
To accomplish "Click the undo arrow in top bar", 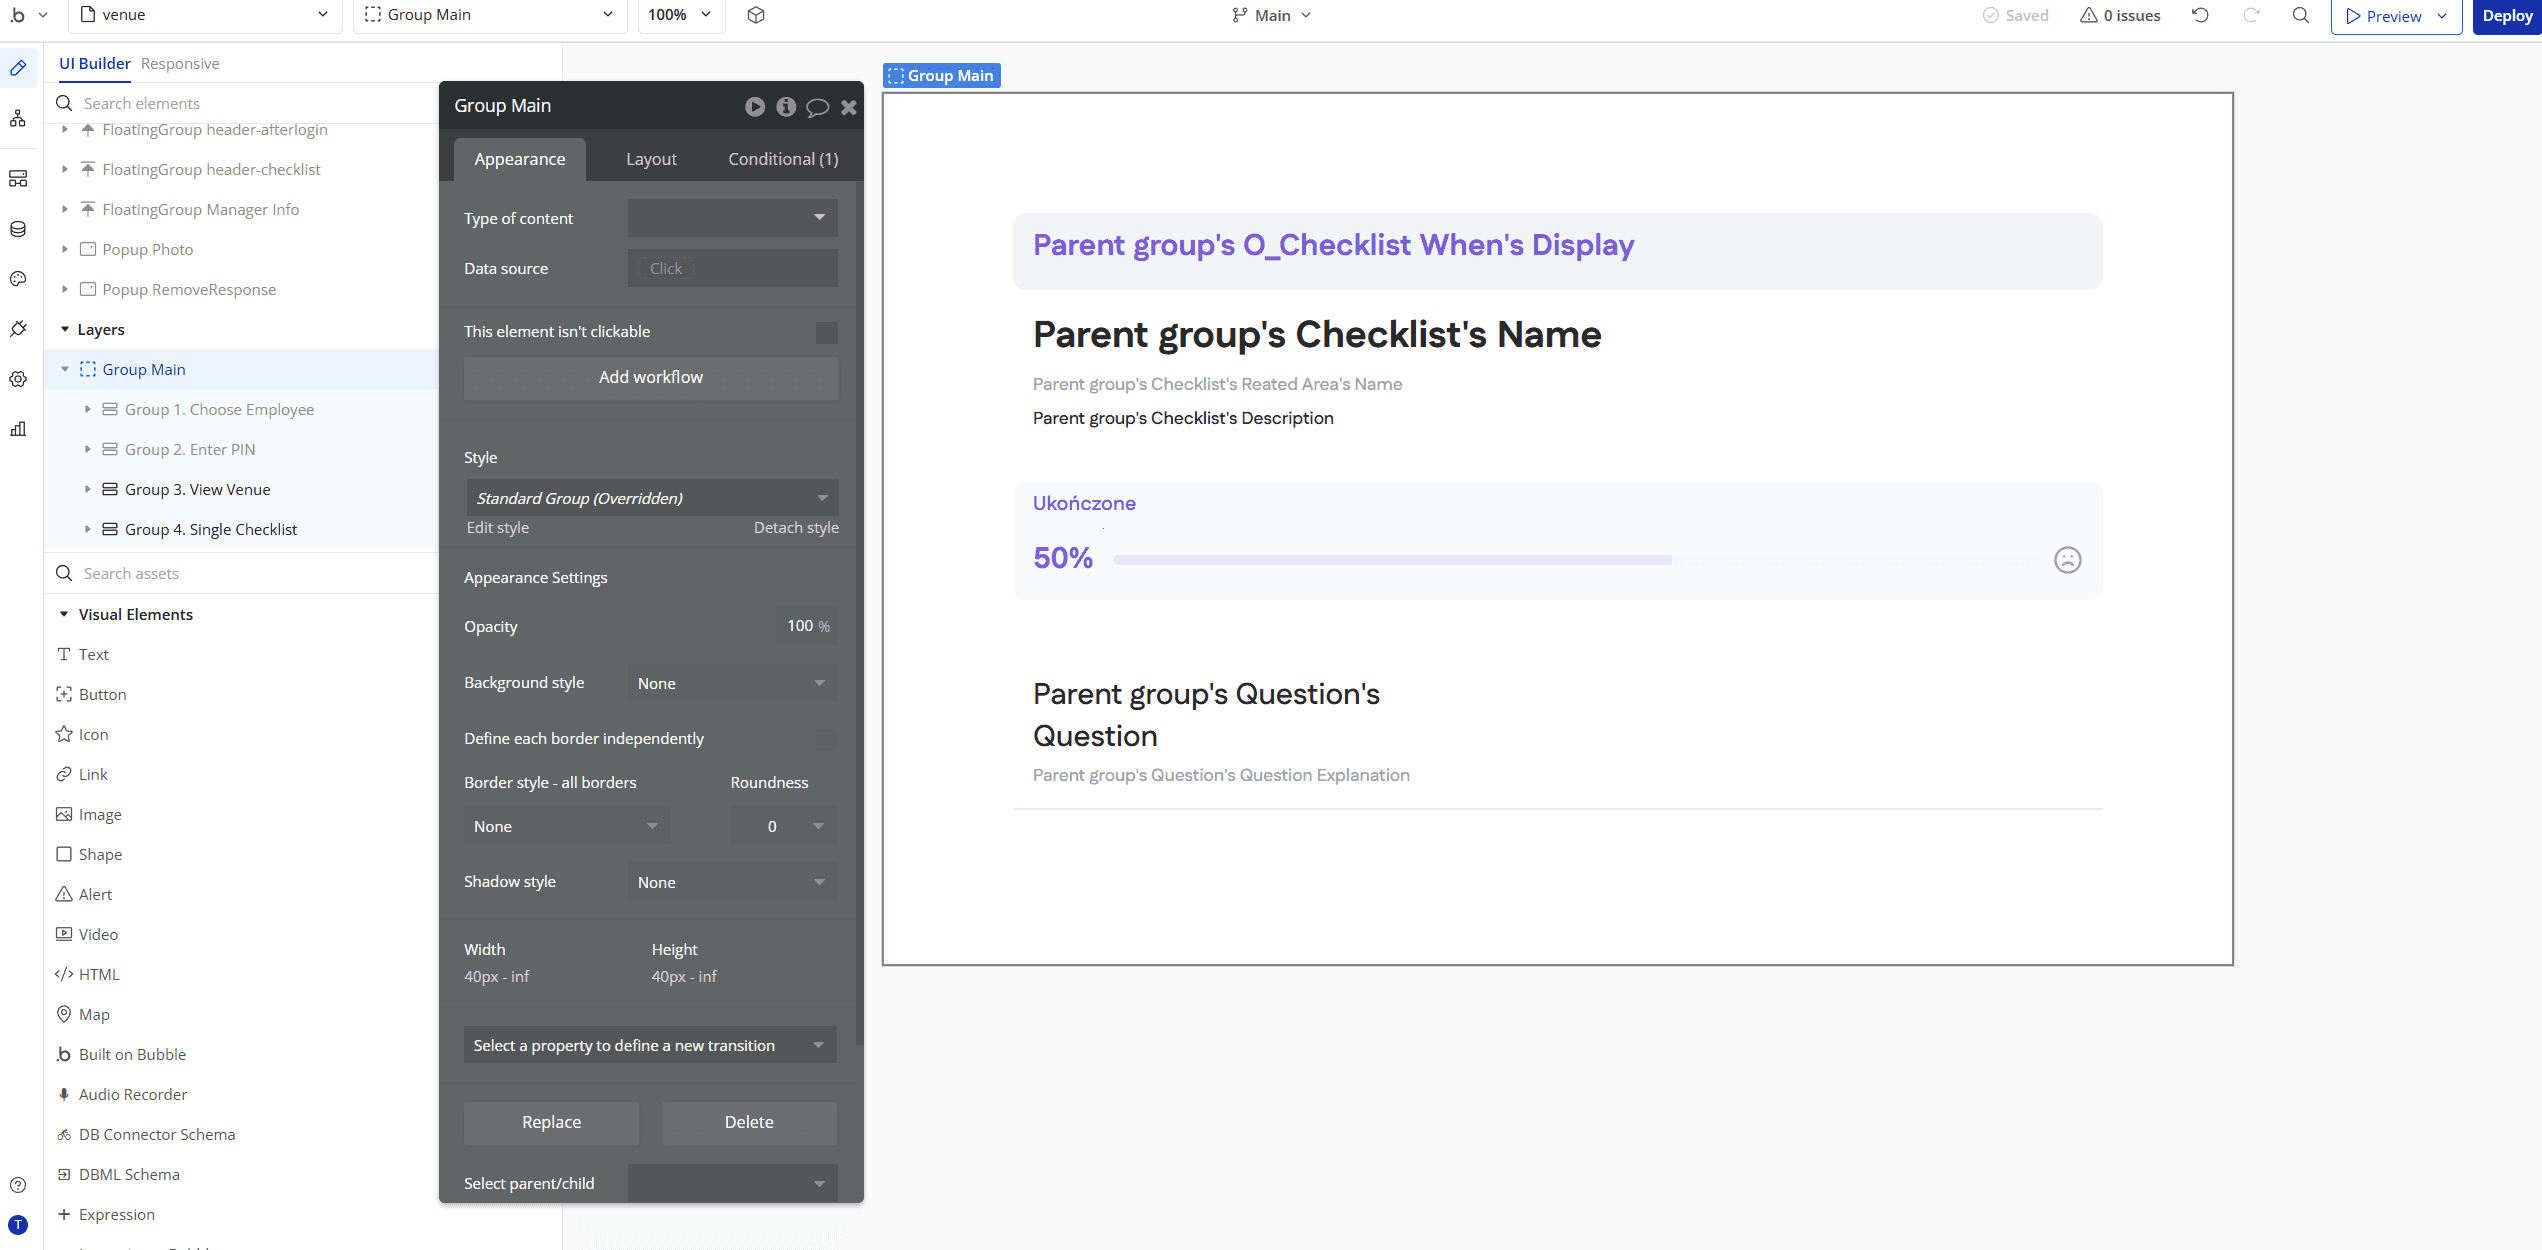I will (x=2200, y=15).
